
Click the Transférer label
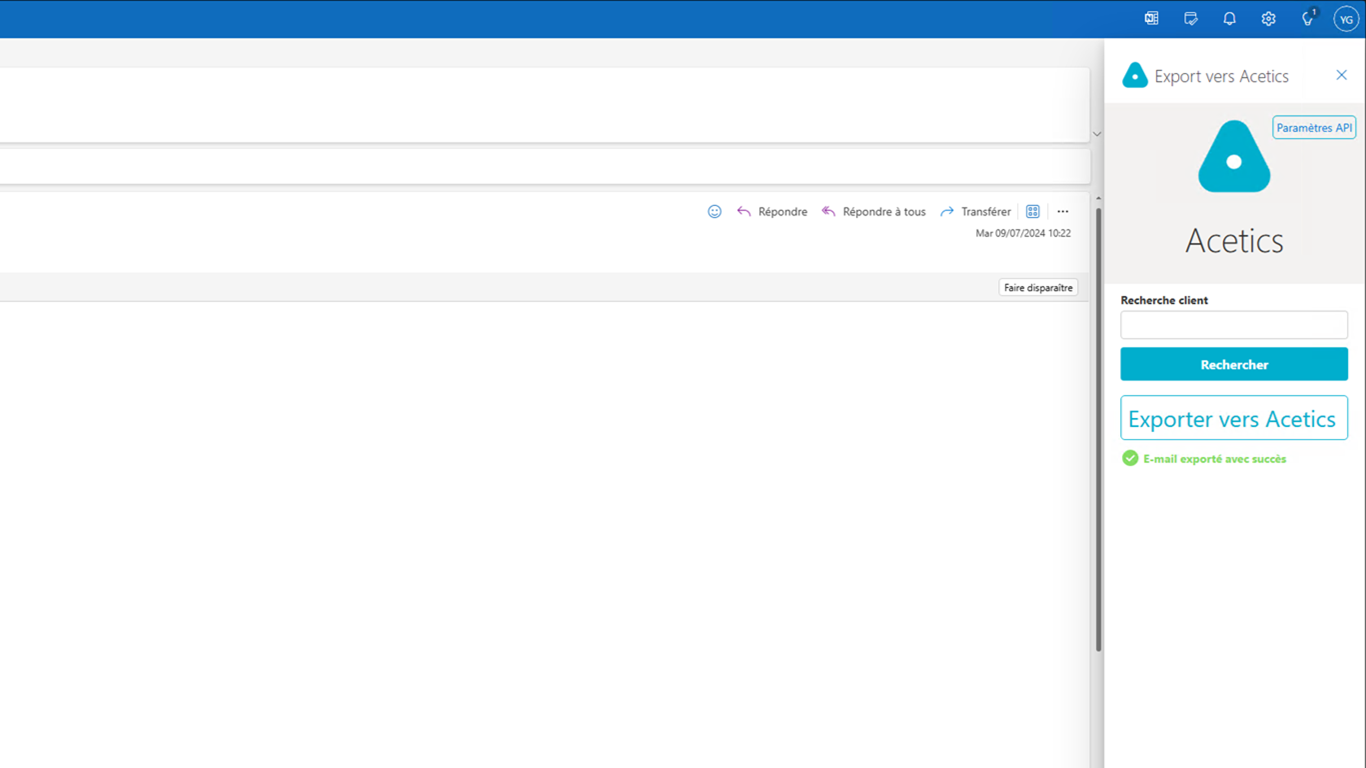pyautogui.click(x=986, y=212)
